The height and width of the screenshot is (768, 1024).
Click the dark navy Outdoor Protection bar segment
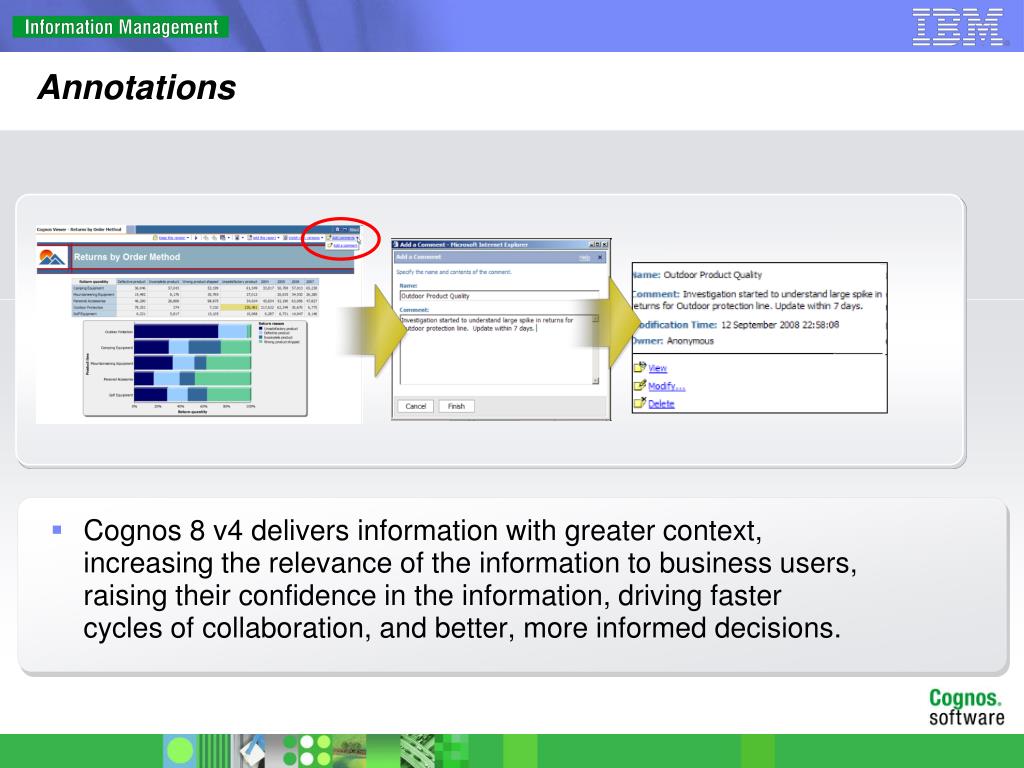(176, 332)
